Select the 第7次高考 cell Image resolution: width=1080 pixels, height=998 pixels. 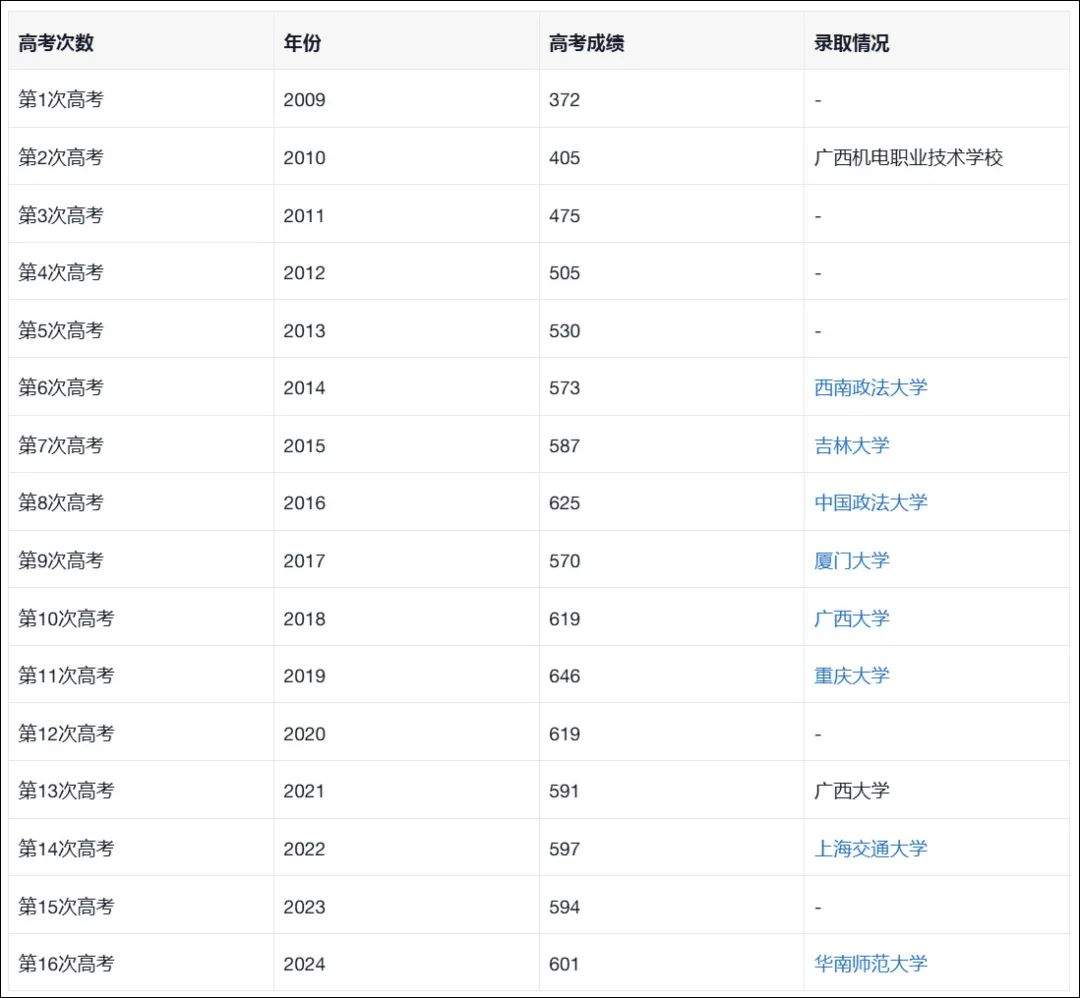(141, 446)
